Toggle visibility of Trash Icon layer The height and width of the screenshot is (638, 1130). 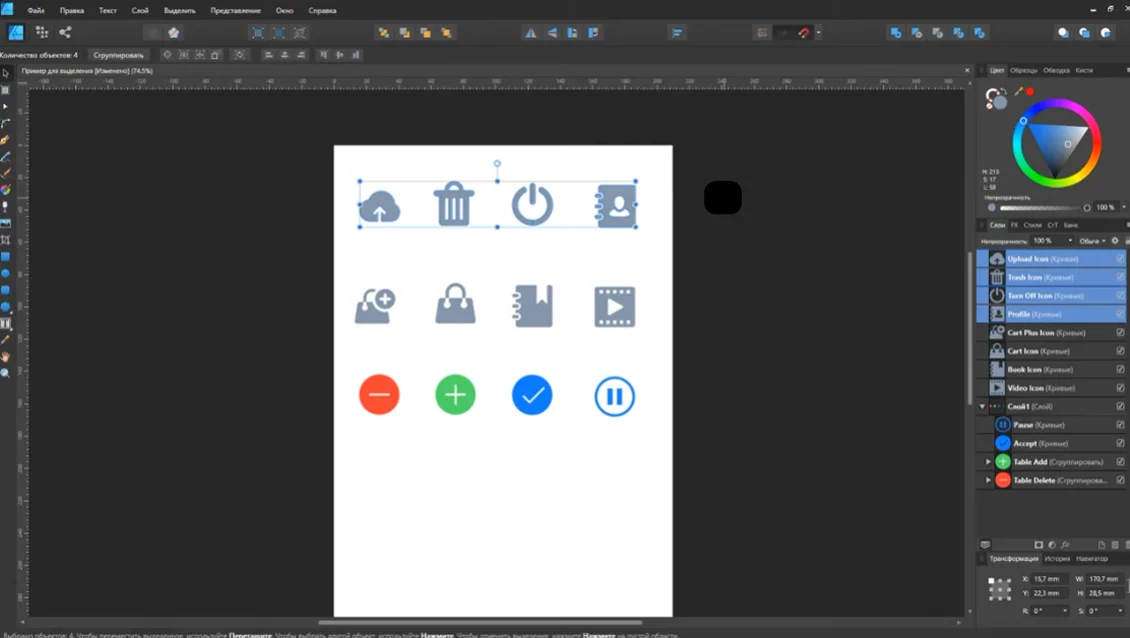point(1120,277)
